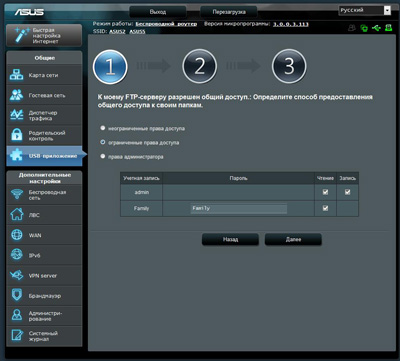This screenshot has height=361, width=400.
Task: Open the Русский language dropdown
Action: point(365,10)
